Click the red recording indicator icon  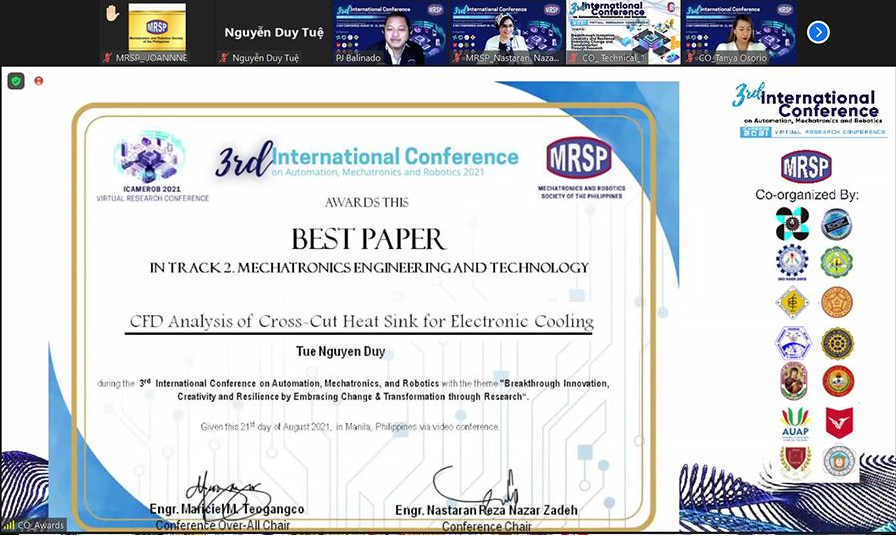tap(39, 81)
